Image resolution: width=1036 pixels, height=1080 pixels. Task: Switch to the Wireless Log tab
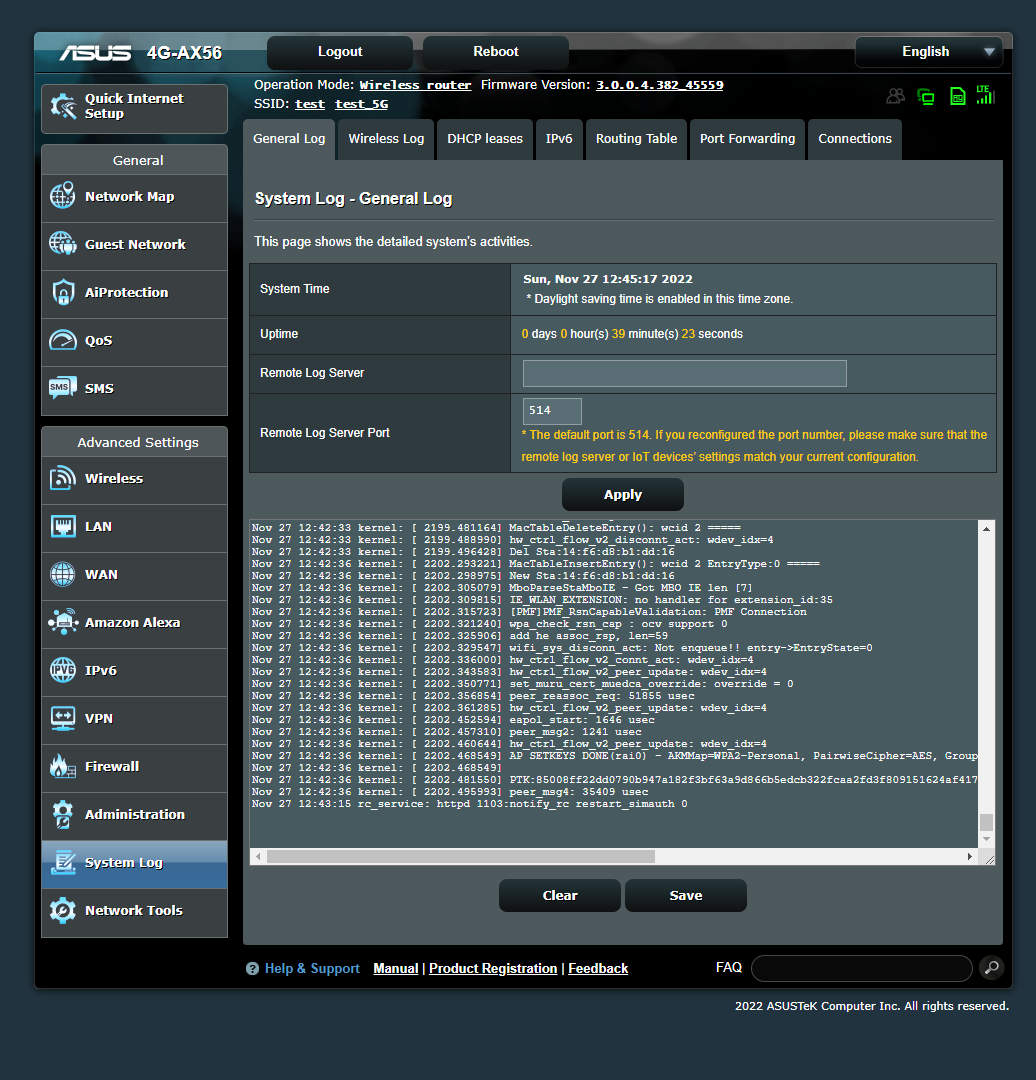386,139
